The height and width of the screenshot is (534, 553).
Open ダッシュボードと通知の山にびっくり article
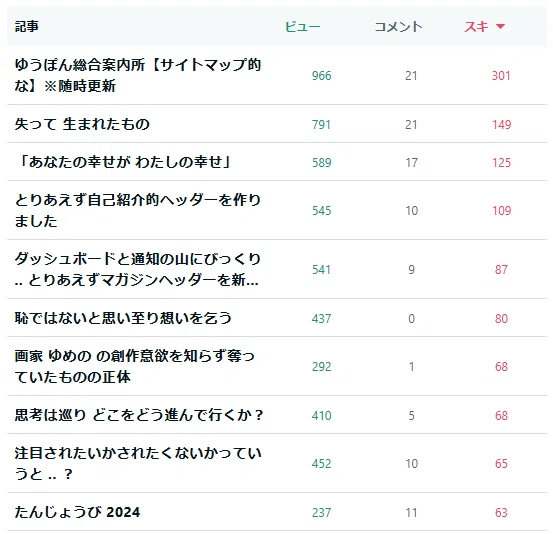pyautogui.click(x=138, y=269)
